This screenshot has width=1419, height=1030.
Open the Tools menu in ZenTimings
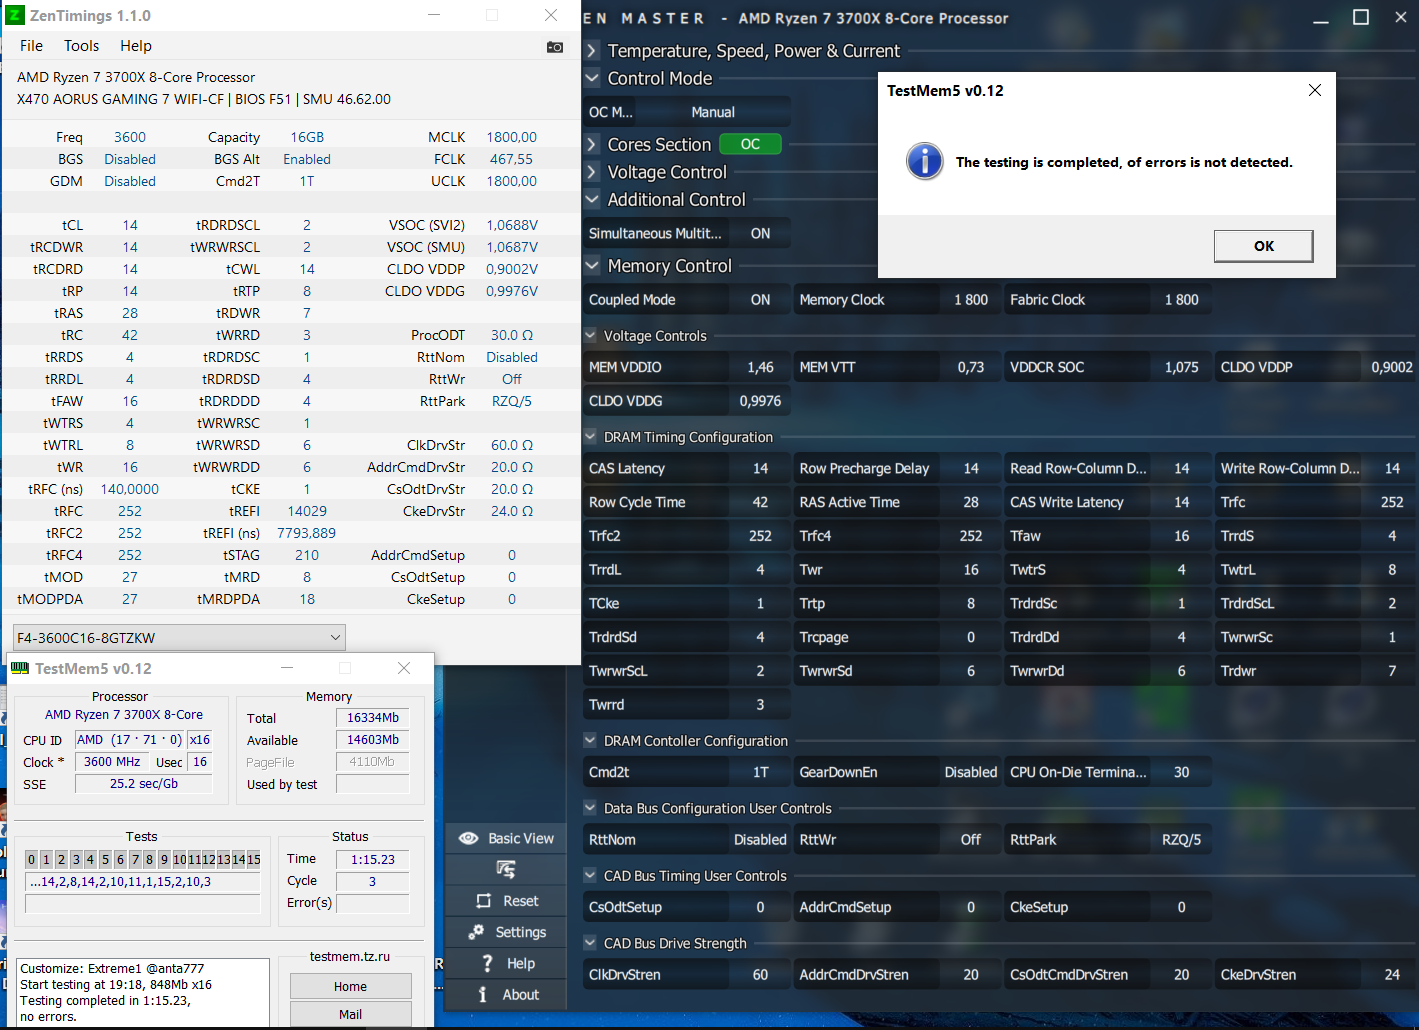pyautogui.click(x=81, y=46)
